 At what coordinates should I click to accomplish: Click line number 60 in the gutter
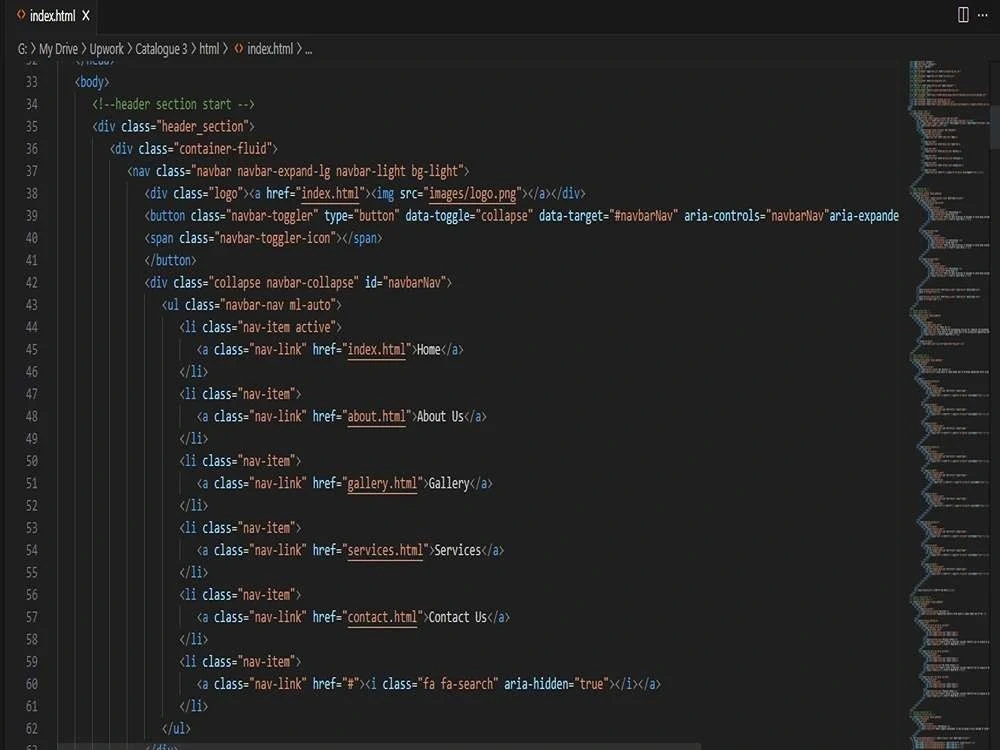(x=32, y=684)
